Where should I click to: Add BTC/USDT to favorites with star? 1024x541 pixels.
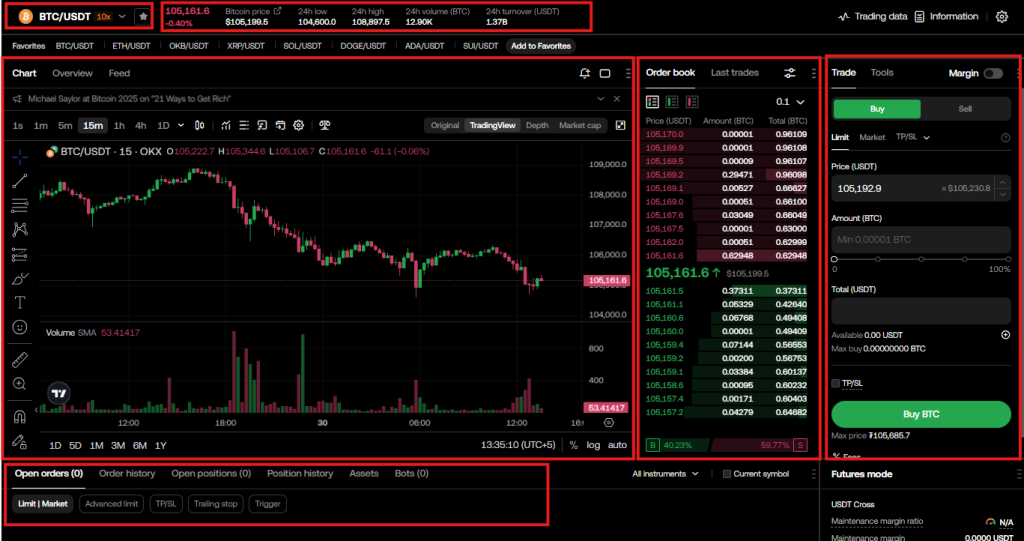pos(143,16)
